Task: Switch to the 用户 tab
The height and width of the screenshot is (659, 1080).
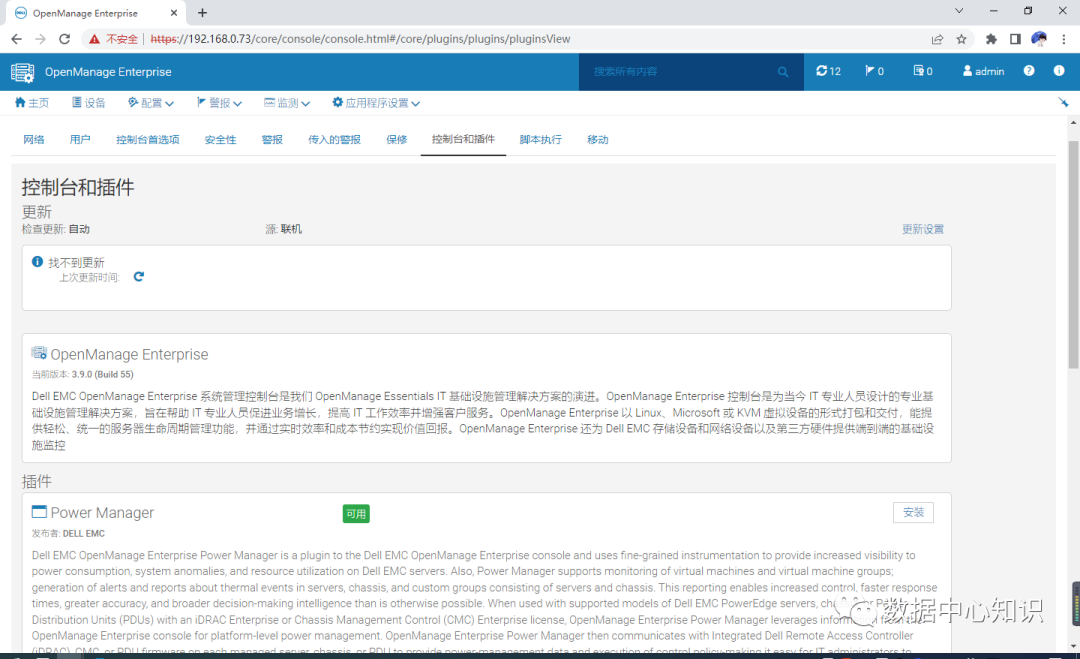Action: pos(80,139)
